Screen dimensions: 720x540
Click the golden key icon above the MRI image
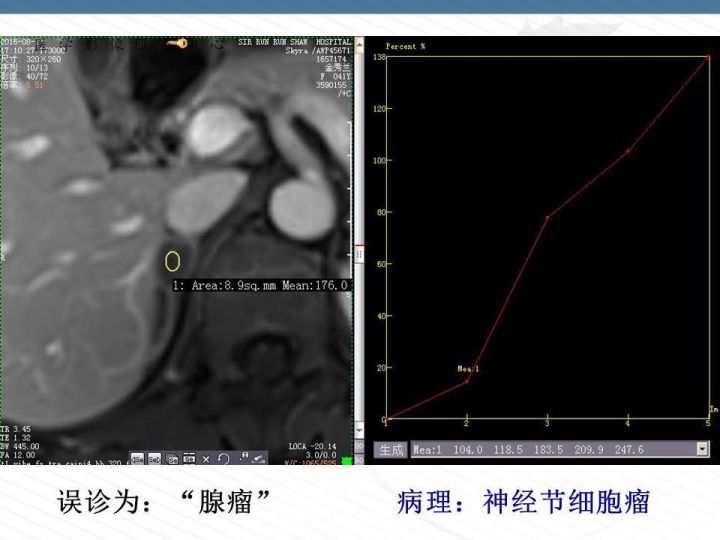click(x=177, y=44)
